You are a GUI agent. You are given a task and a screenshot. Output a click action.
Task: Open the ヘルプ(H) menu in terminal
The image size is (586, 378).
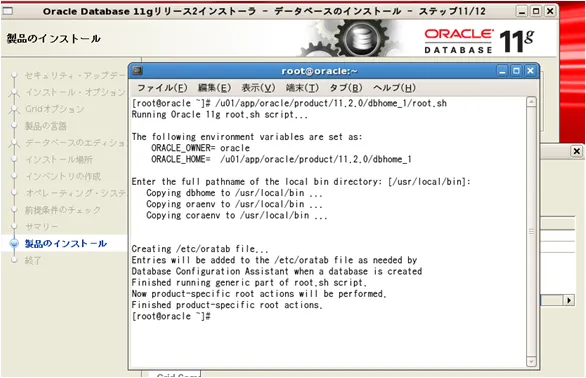(394, 88)
